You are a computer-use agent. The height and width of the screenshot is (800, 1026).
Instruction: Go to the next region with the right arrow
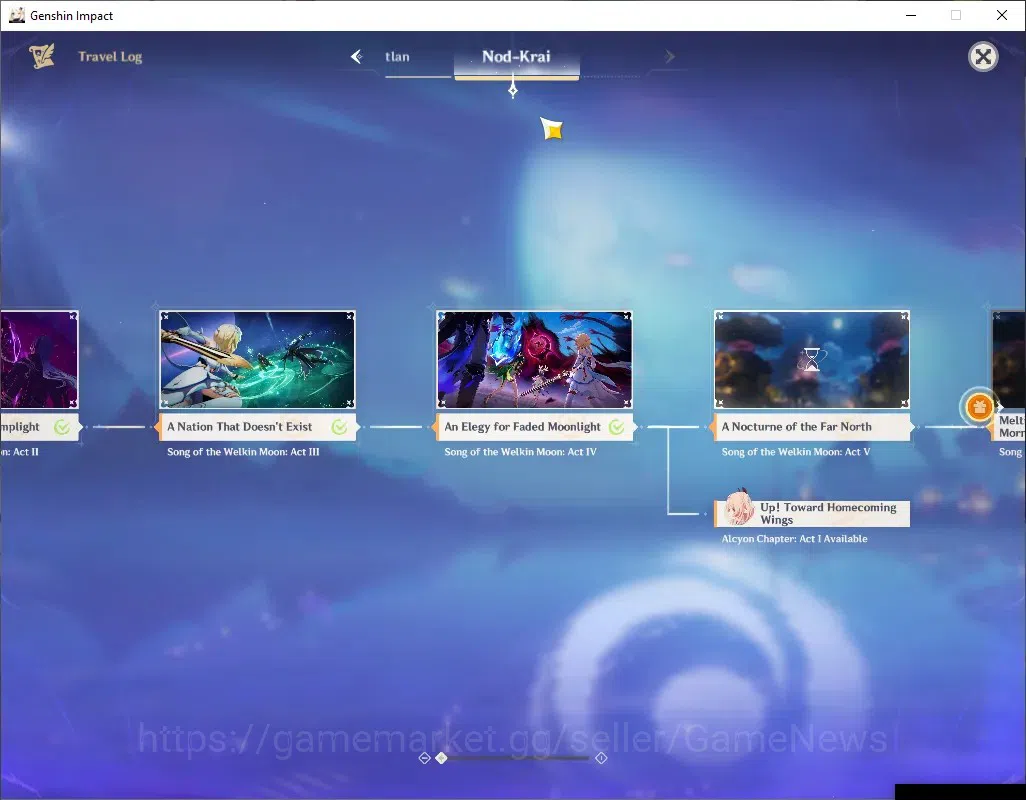click(x=669, y=57)
